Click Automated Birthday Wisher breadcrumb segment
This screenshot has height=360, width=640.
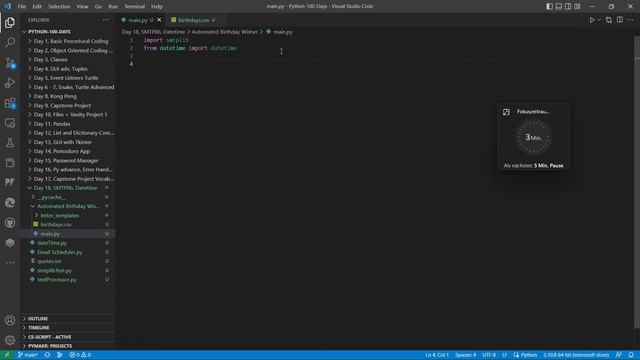click(224, 32)
